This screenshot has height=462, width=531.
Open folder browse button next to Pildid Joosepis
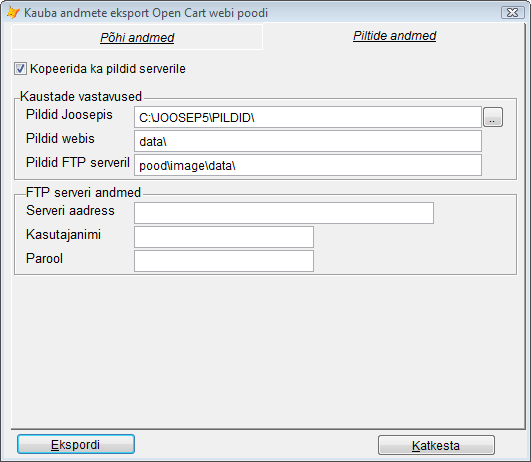(493, 117)
